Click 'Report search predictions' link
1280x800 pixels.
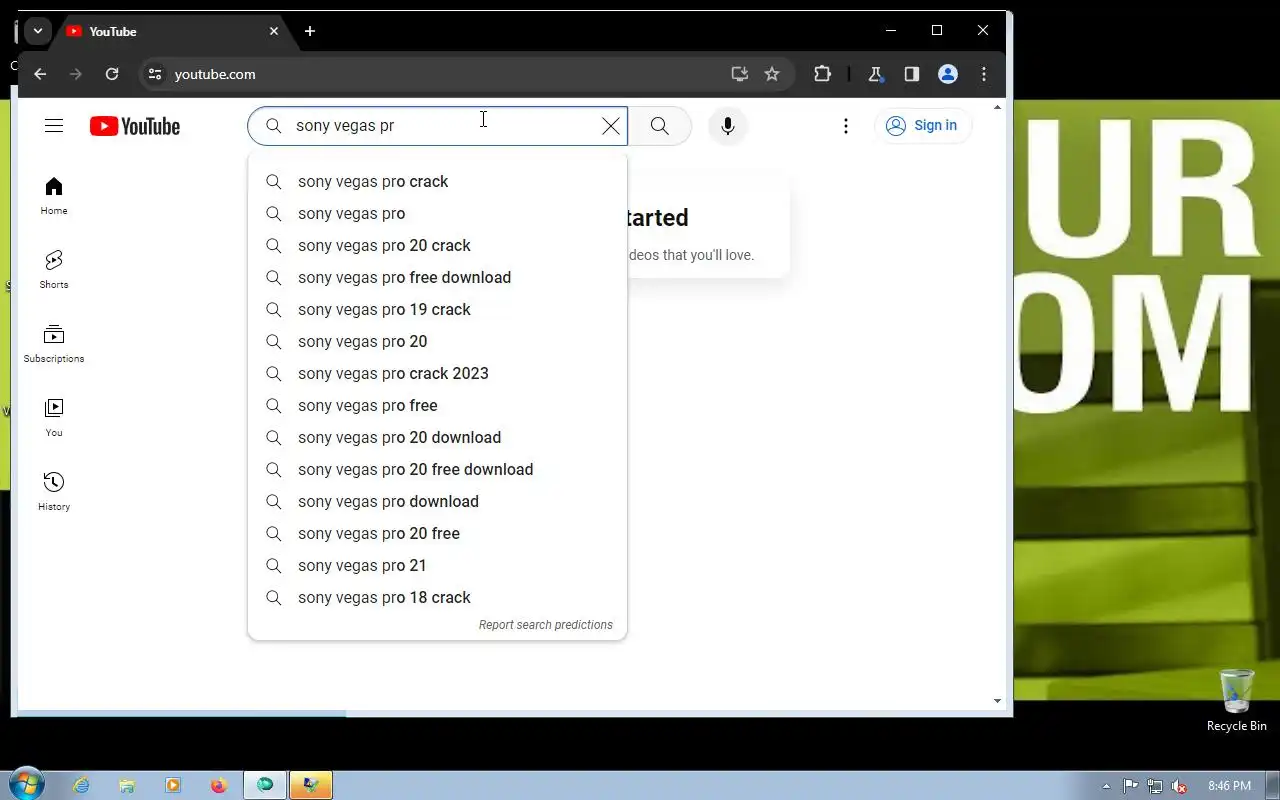tap(546, 625)
